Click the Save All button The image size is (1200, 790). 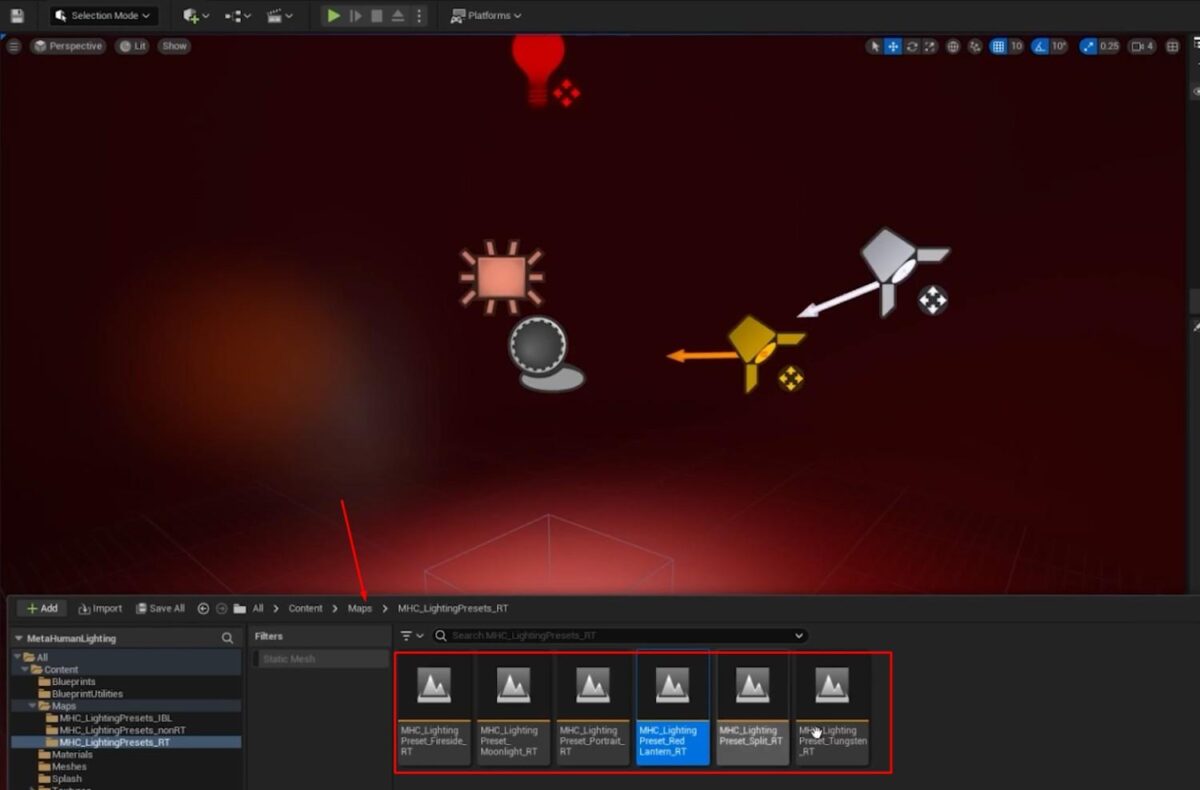[159, 608]
